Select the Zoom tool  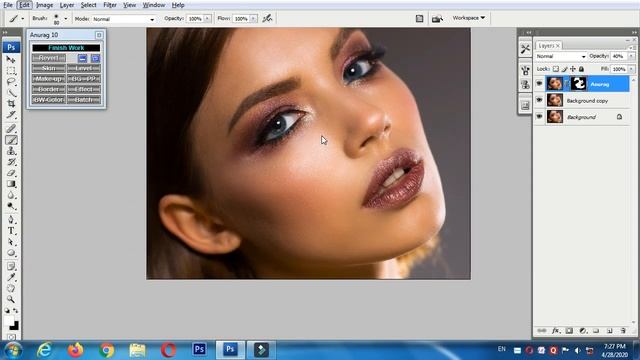point(11,299)
